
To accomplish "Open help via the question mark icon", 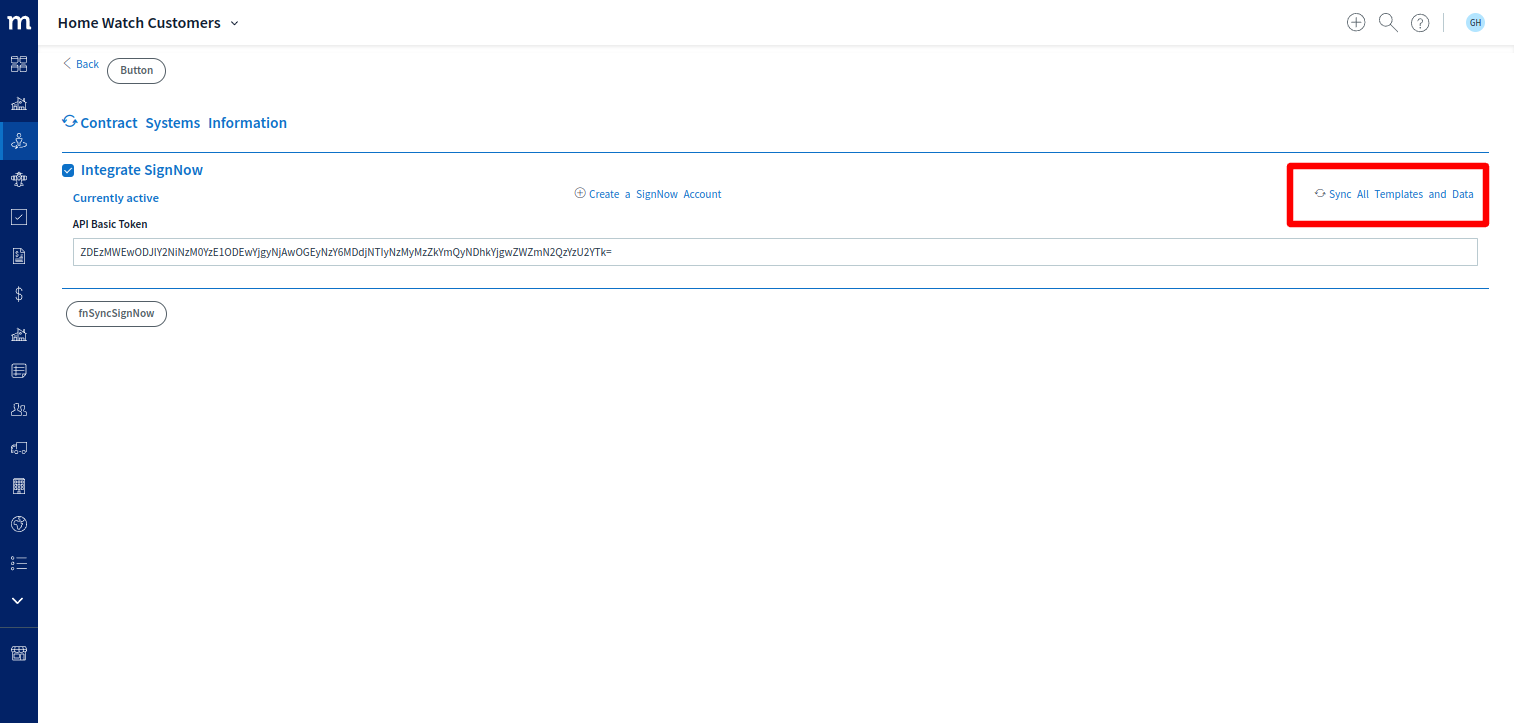I will [x=1420, y=23].
